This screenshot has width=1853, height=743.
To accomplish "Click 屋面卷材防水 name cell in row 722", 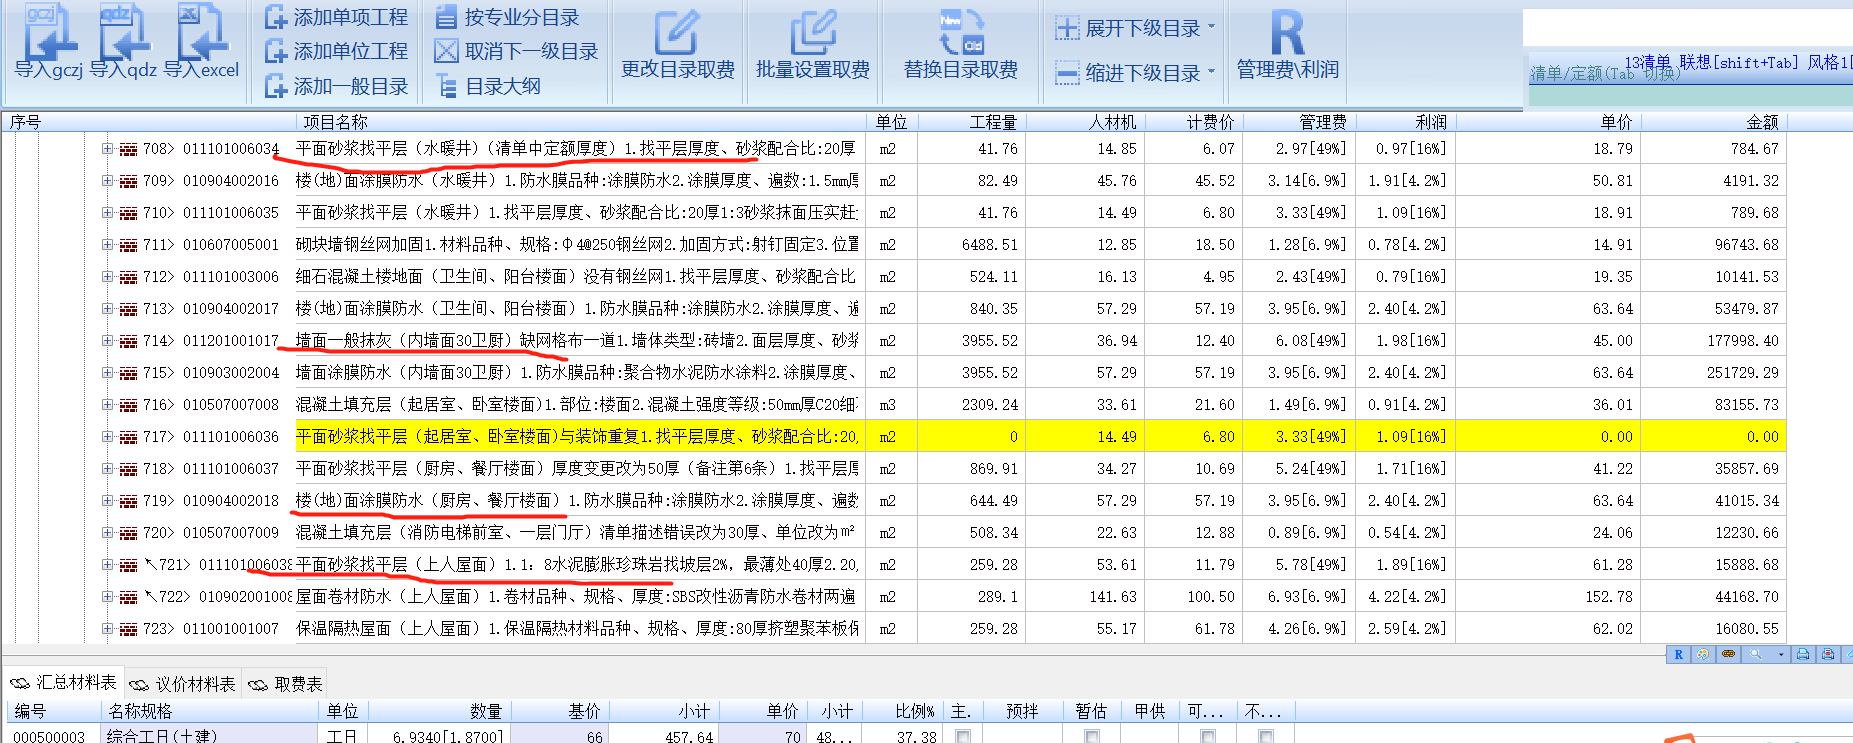I will pyautogui.click(x=580, y=597).
